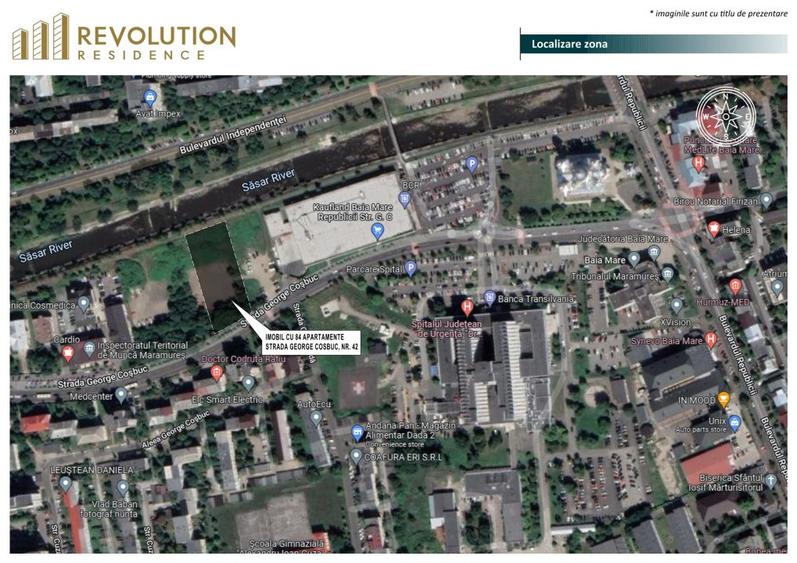Open the Judecătoria Baia Mare courthouse pin
Viewport: 797px width, 563px height.
point(654,251)
